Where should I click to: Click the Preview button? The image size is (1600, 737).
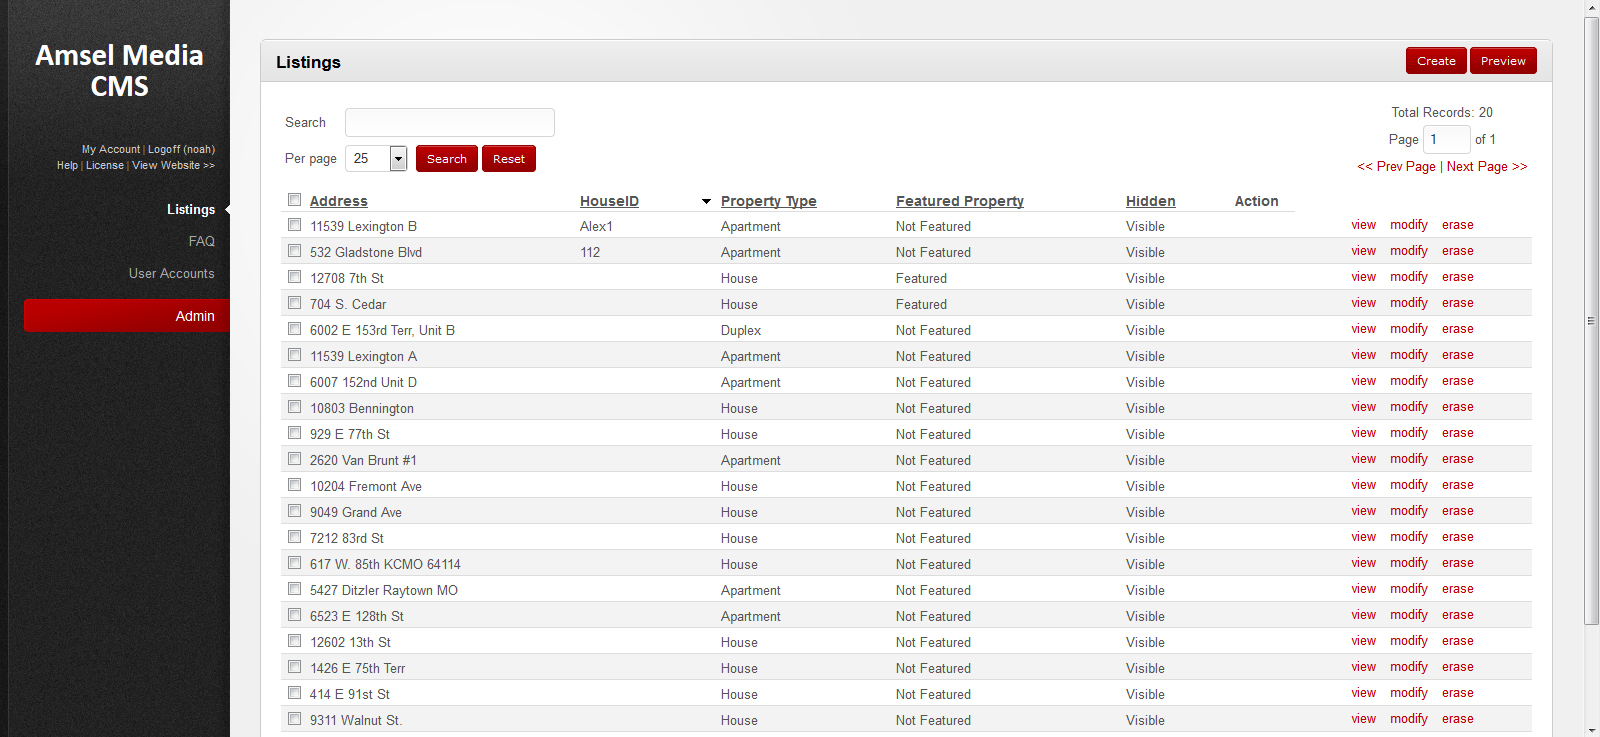tap(1503, 61)
